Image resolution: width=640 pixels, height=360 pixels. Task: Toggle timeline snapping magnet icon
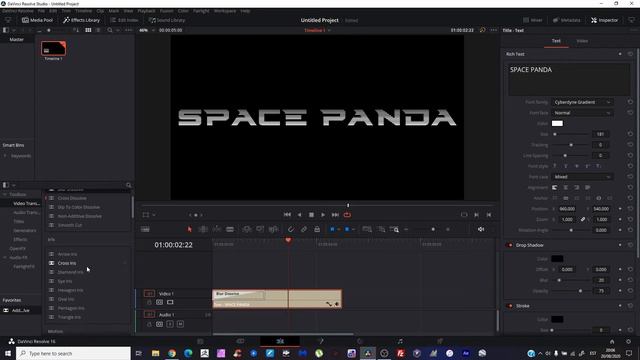click(291, 229)
